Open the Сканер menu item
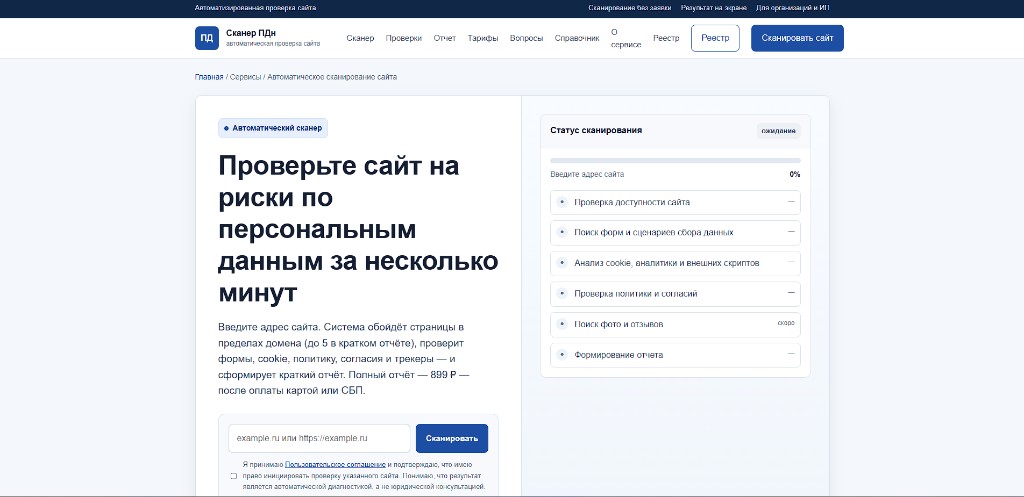1024x497 pixels. click(360, 38)
